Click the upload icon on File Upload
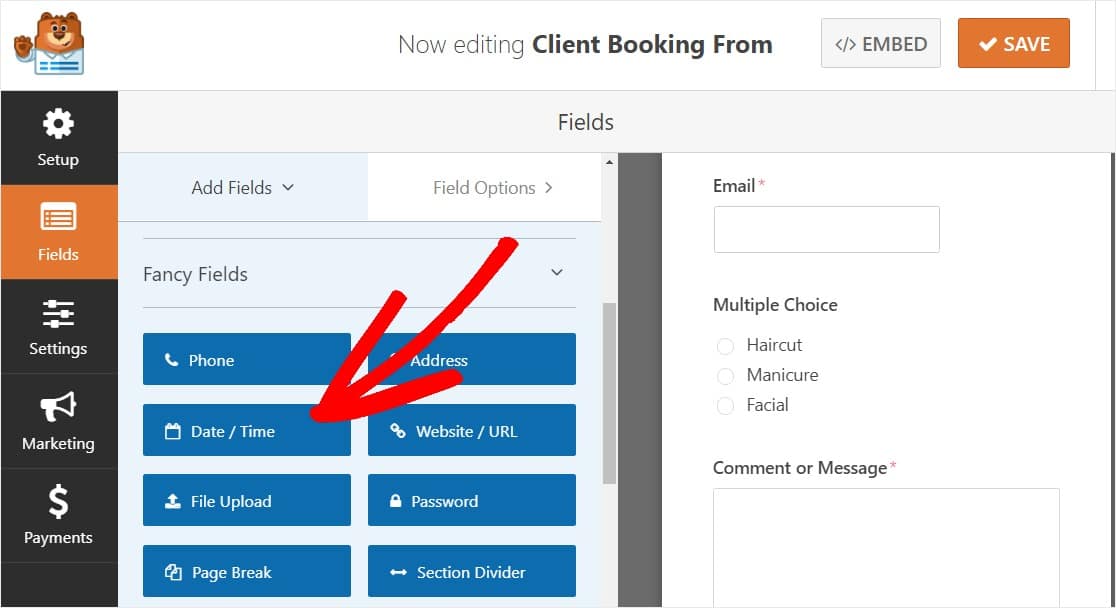Image resolution: width=1116 pixels, height=608 pixels. (x=172, y=501)
